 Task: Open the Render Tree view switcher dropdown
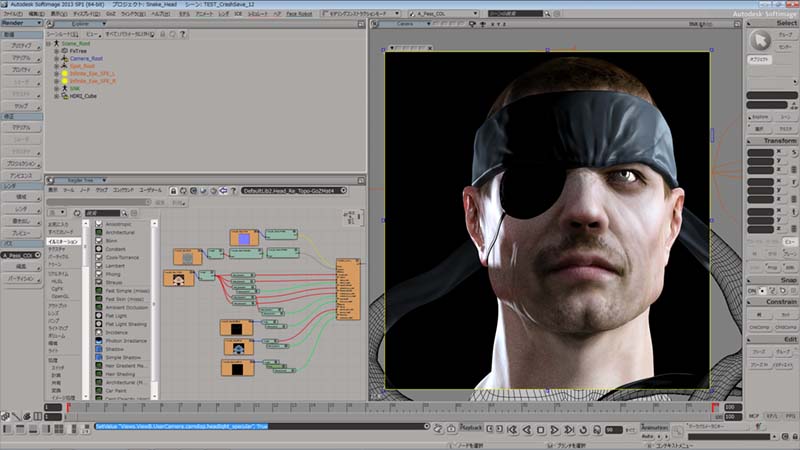pyautogui.click(x=81, y=180)
